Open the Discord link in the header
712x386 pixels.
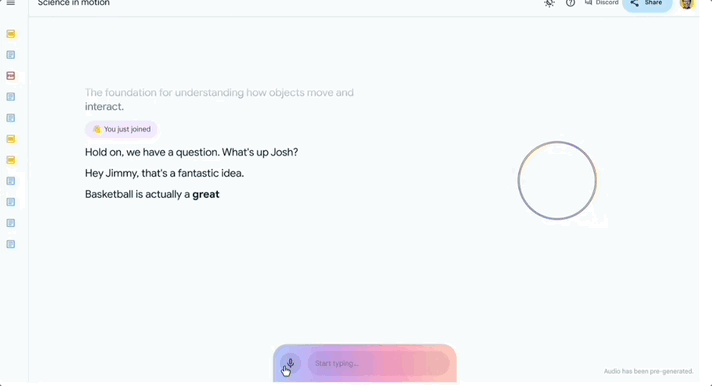(x=602, y=3)
